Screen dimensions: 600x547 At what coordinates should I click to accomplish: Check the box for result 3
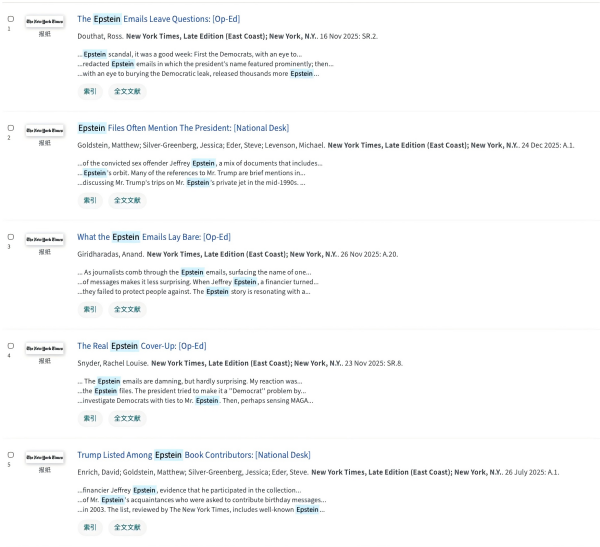[x=10, y=237]
